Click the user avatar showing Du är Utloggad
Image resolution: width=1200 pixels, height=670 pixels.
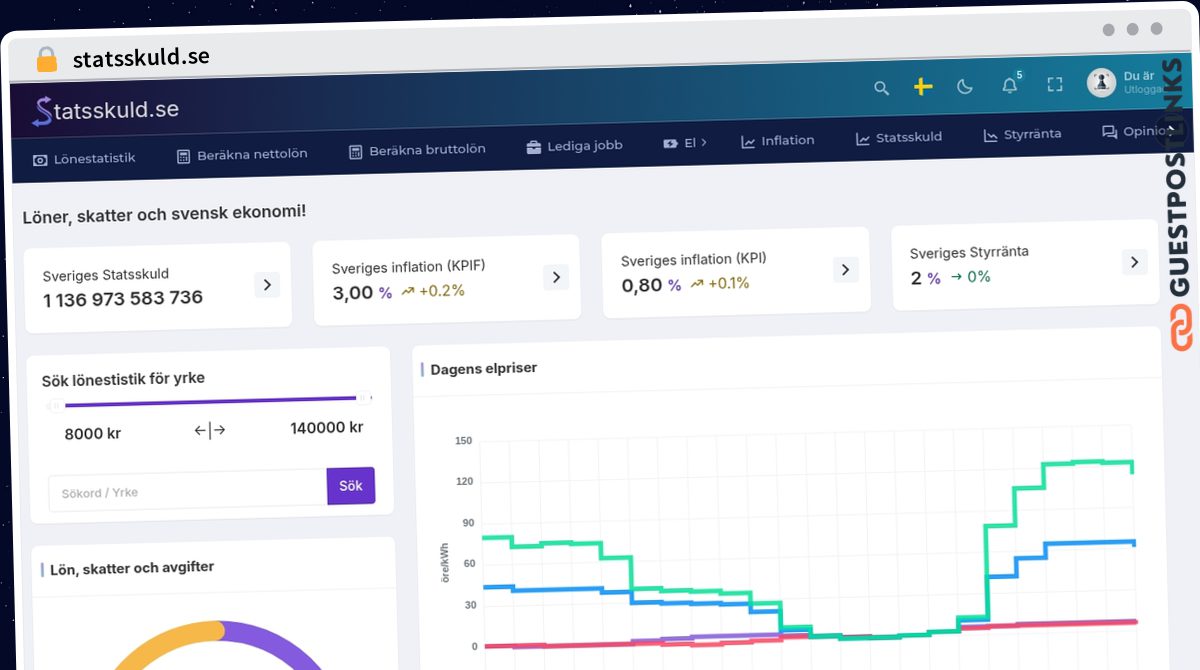(1100, 82)
